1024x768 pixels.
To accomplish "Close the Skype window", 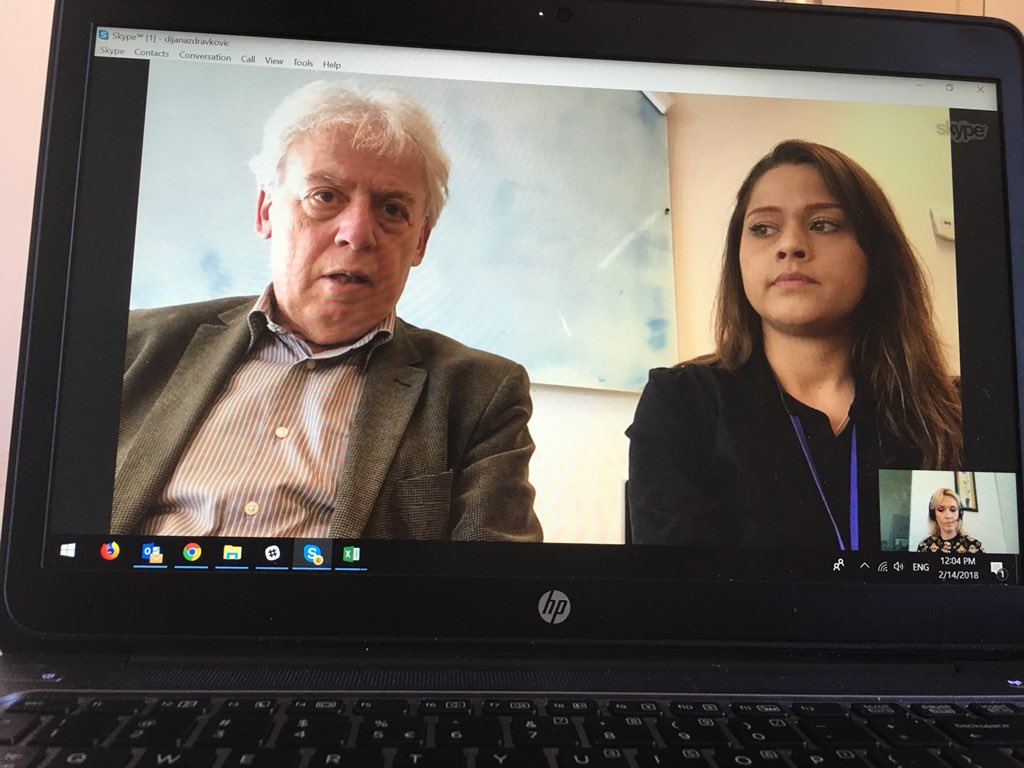I will click(980, 89).
